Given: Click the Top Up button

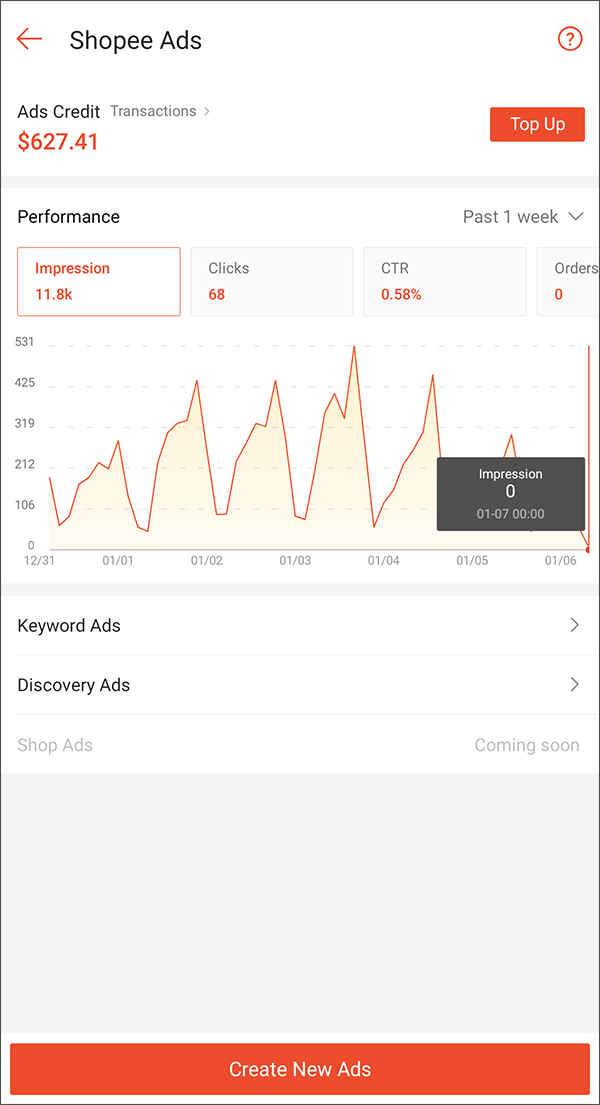Looking at the screenshot, I should tap(537, 125).
